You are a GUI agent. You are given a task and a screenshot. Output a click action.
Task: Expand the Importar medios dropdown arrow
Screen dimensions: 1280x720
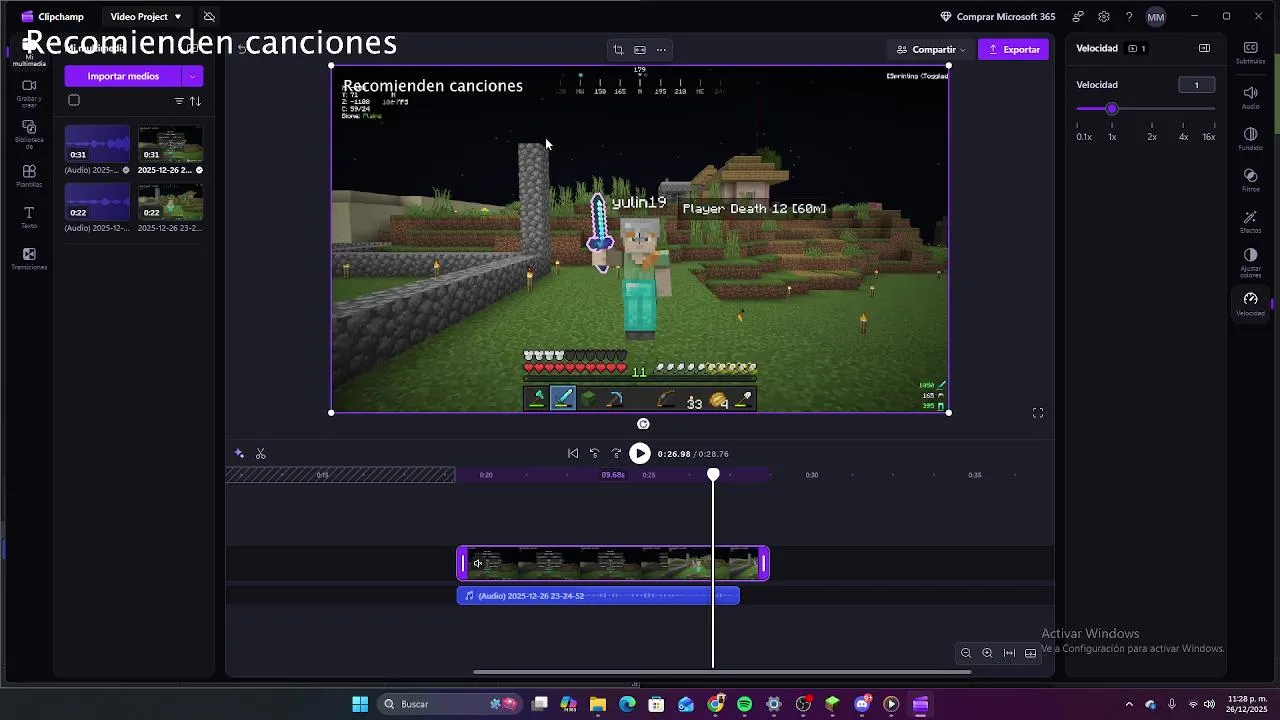pos(192,76)
